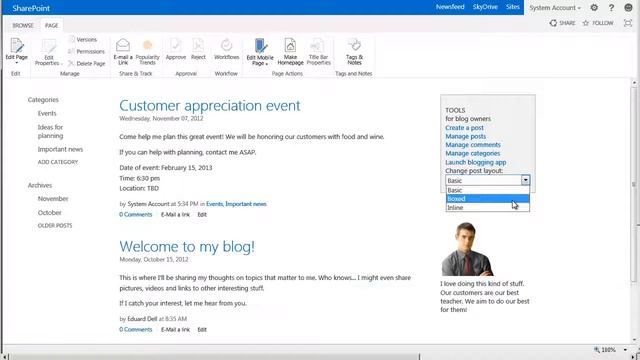
Task: Open Popularity Trends in the ribbon
Action: [x=147, y=51]
